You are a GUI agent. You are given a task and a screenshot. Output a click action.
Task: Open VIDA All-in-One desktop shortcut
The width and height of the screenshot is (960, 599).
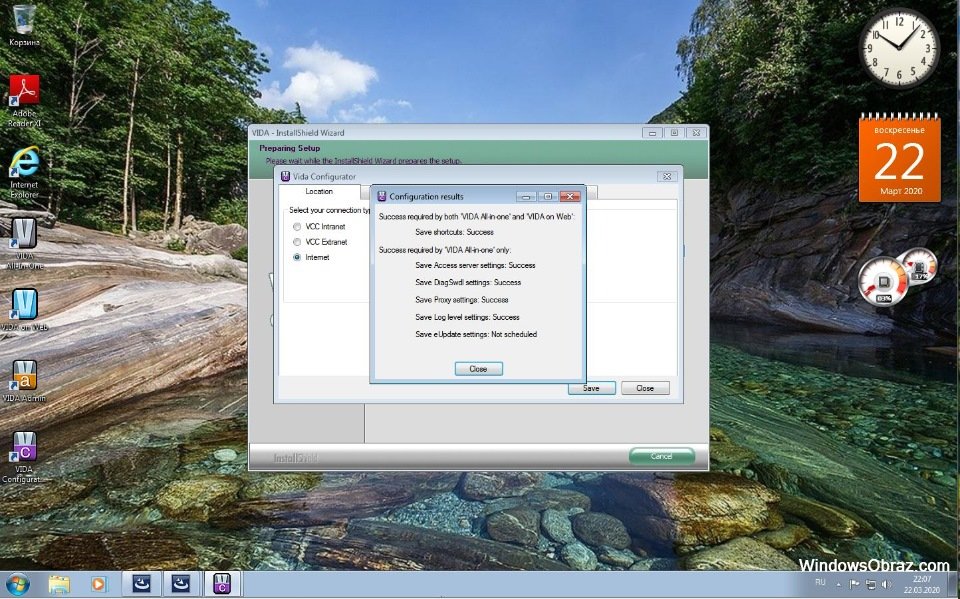click(24, 243)
